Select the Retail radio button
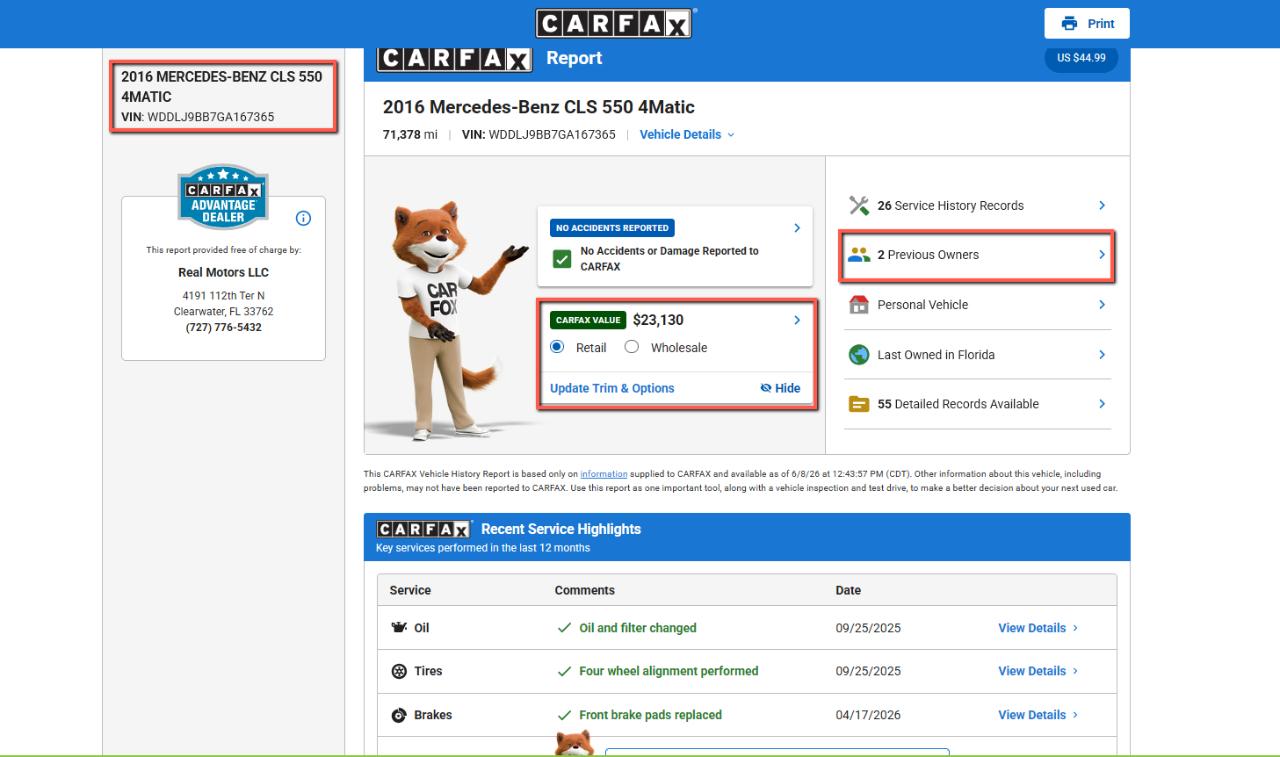Viewport: 1280px width, 757px height. [x=557, y=347]
